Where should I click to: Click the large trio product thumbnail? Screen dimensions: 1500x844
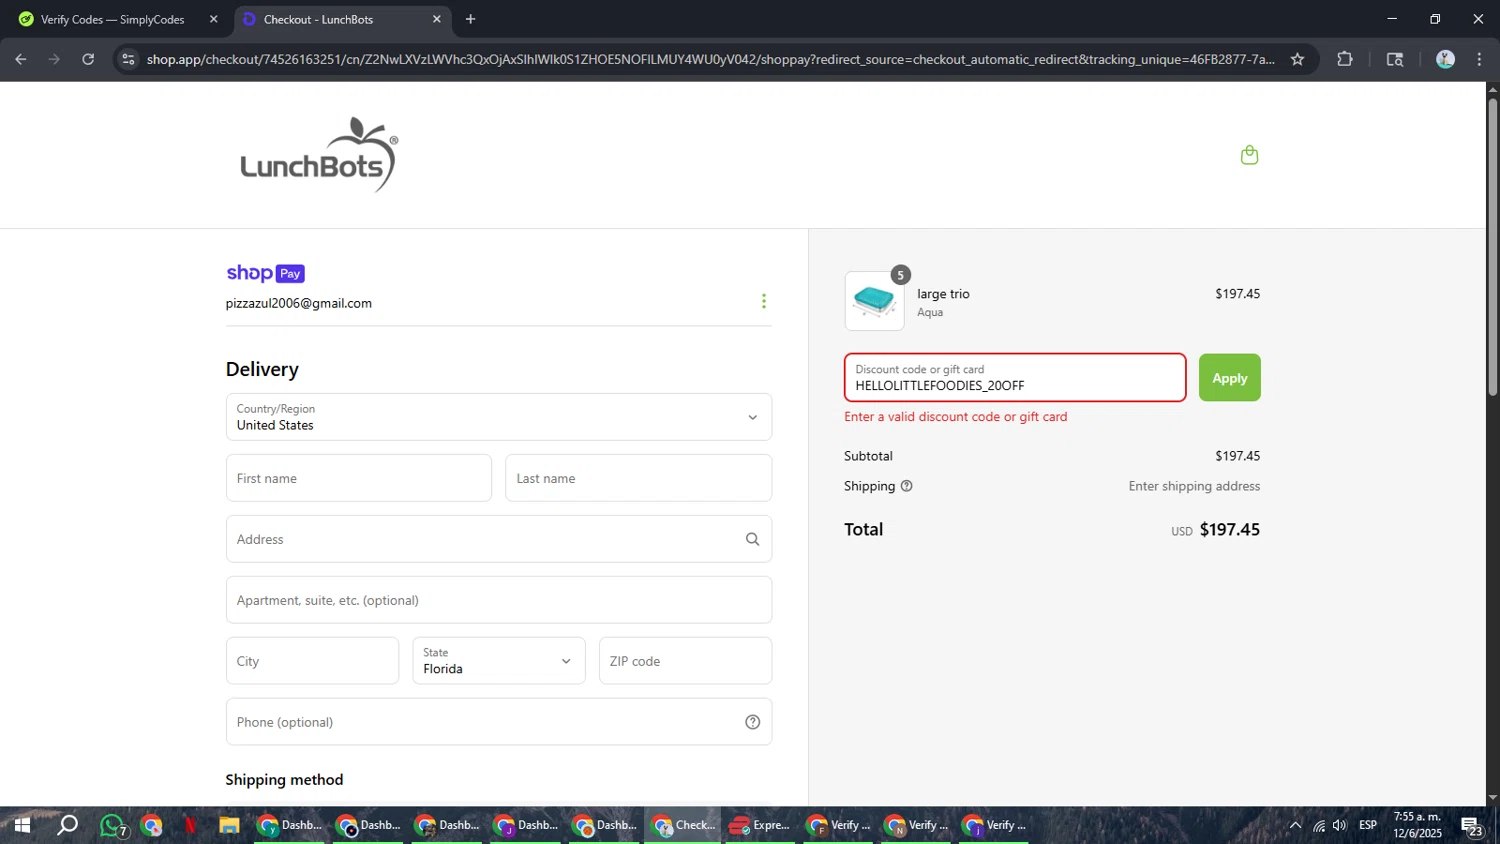tap(874, 301)
